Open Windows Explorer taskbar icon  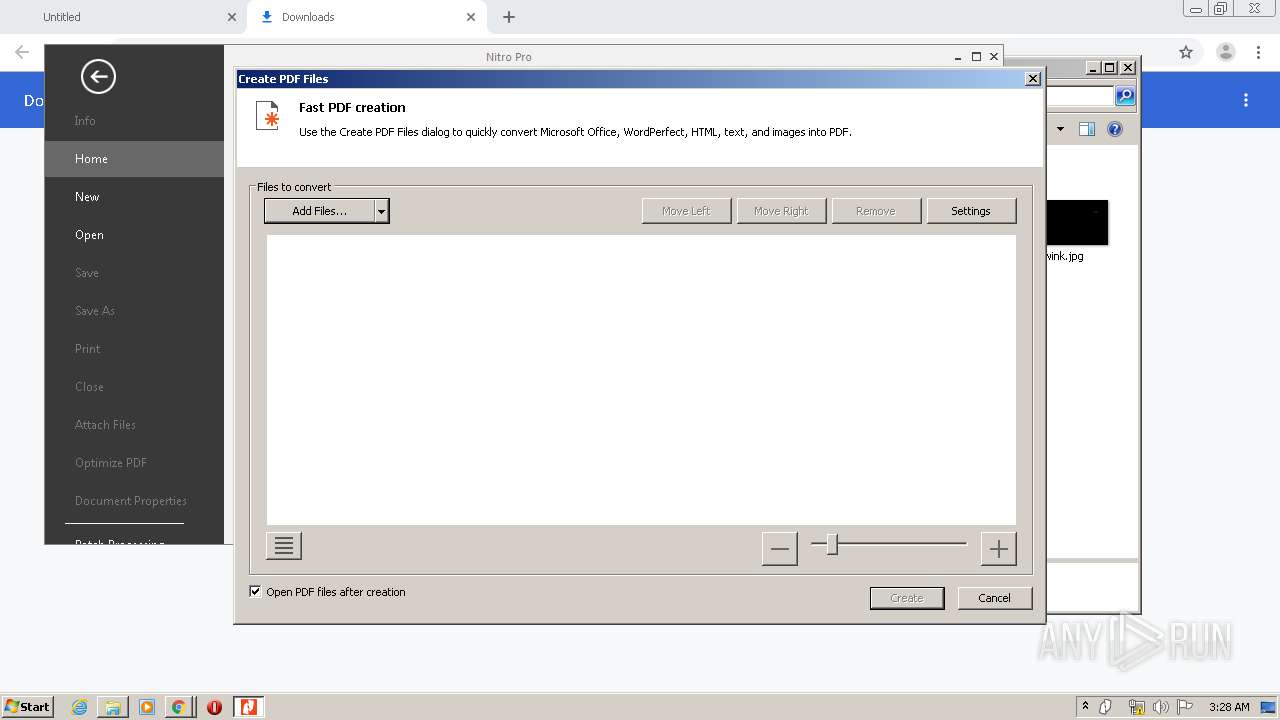(113, 707)
